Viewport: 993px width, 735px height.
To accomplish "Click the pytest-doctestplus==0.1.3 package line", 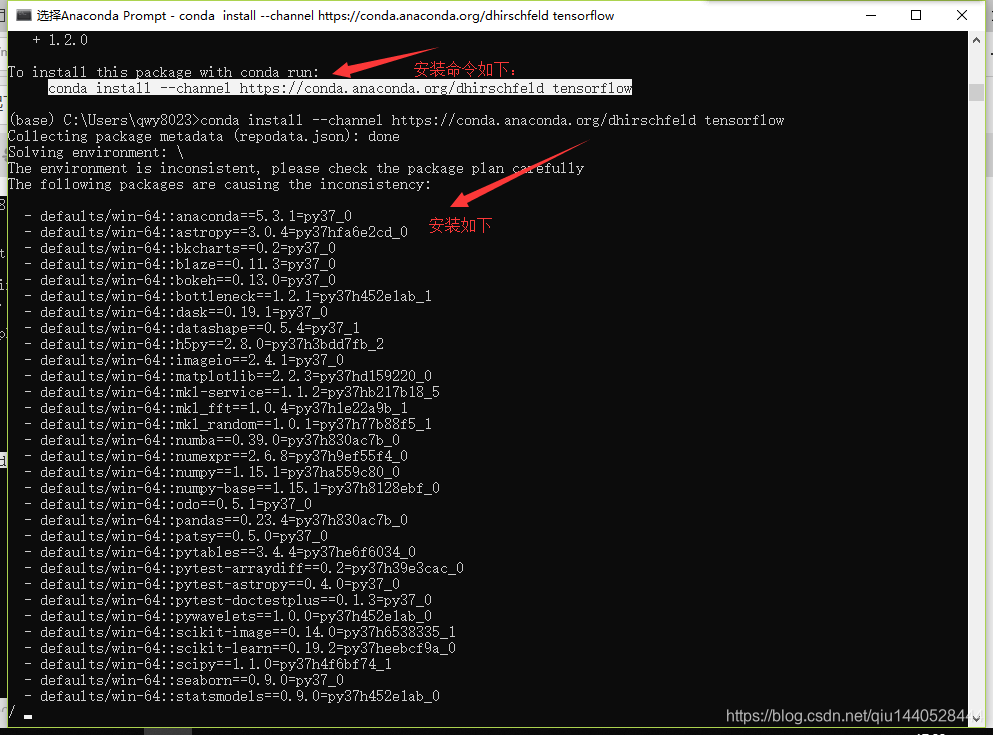I will coord(228,600).
